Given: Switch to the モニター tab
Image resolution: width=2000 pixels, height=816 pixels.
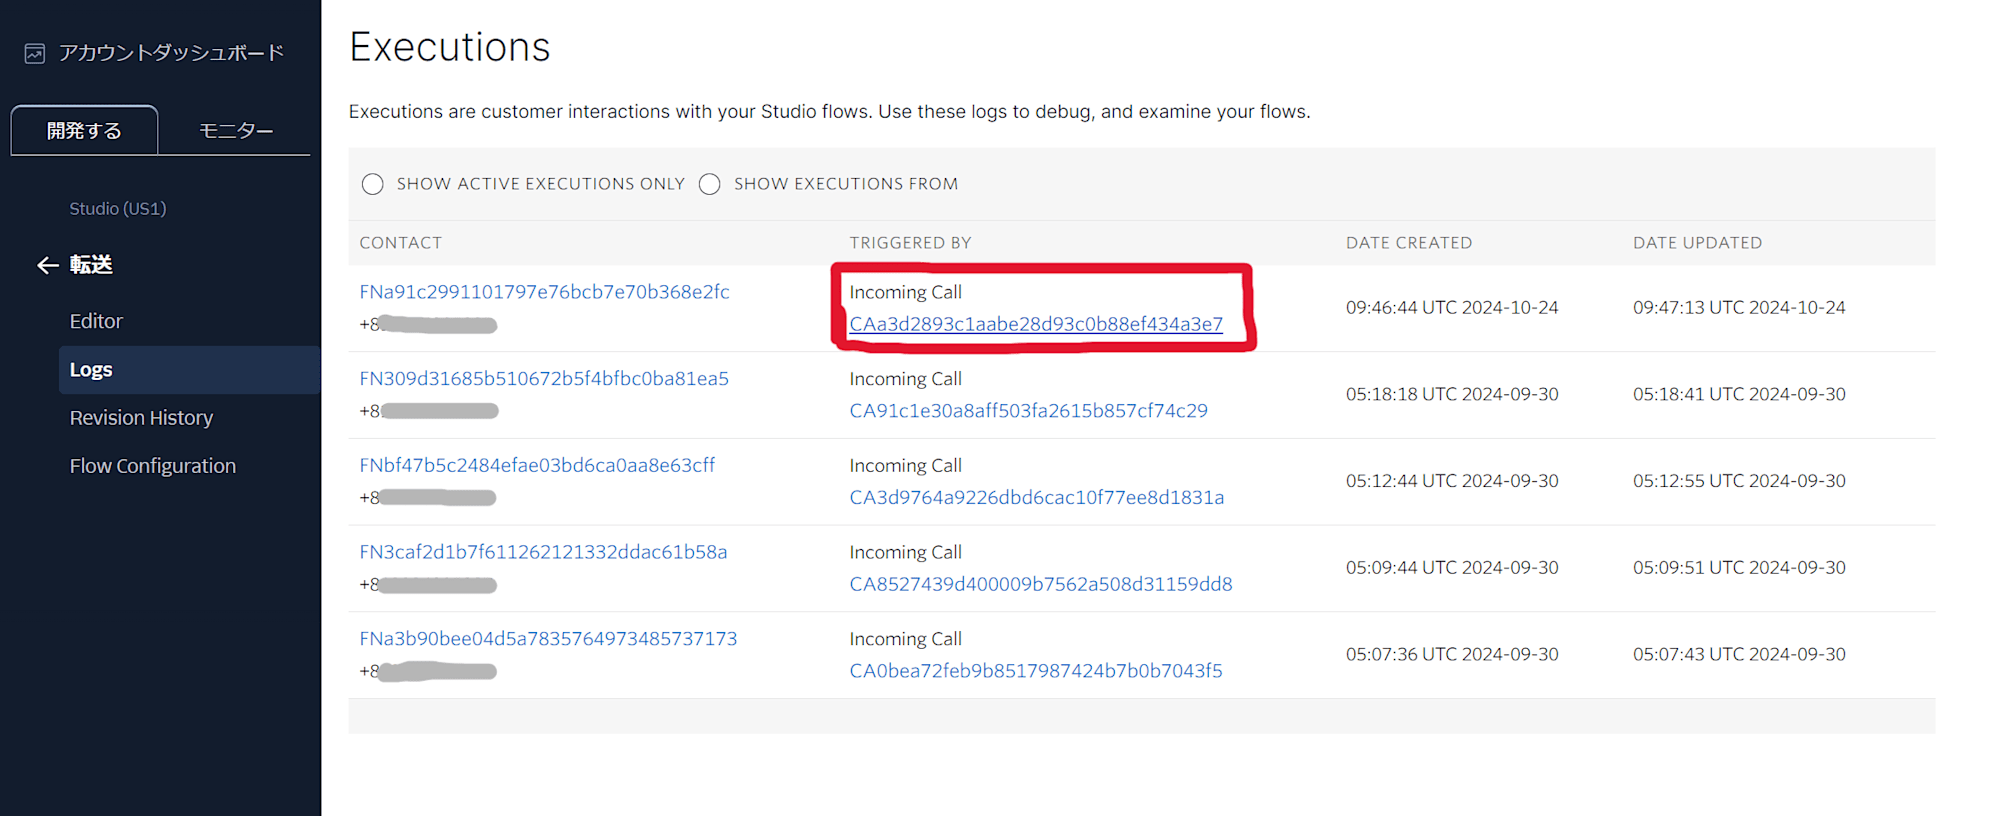Looking at the screenshot, I should (236, 131).
